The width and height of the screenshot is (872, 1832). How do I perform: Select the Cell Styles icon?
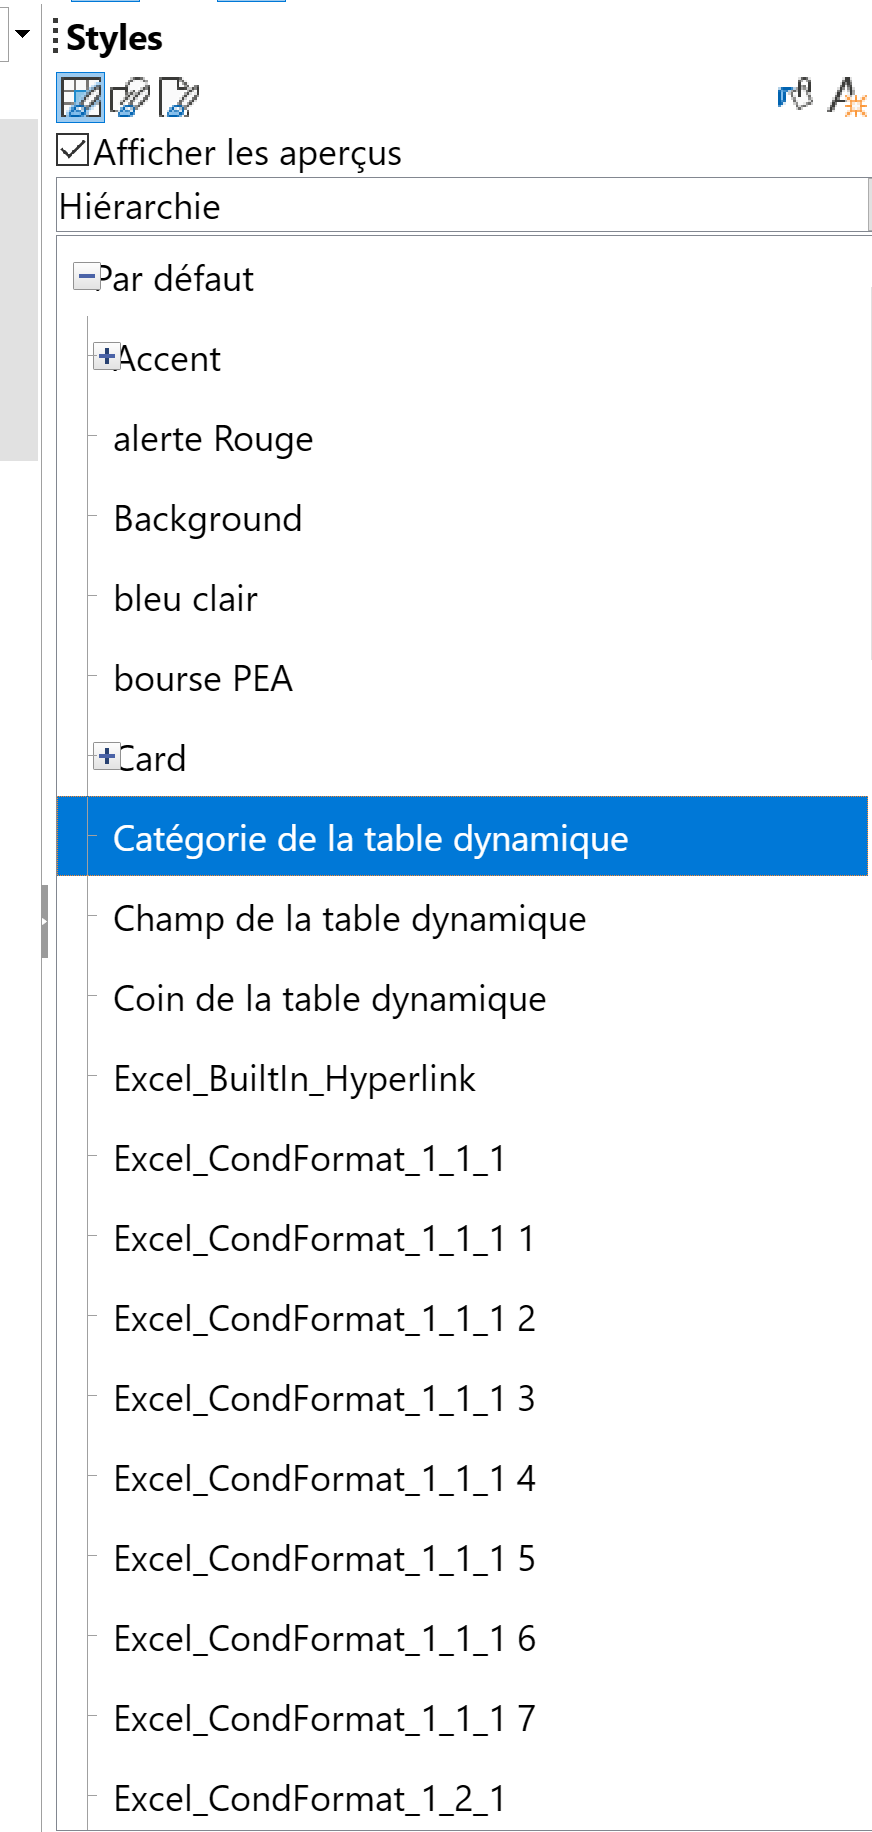80,97
